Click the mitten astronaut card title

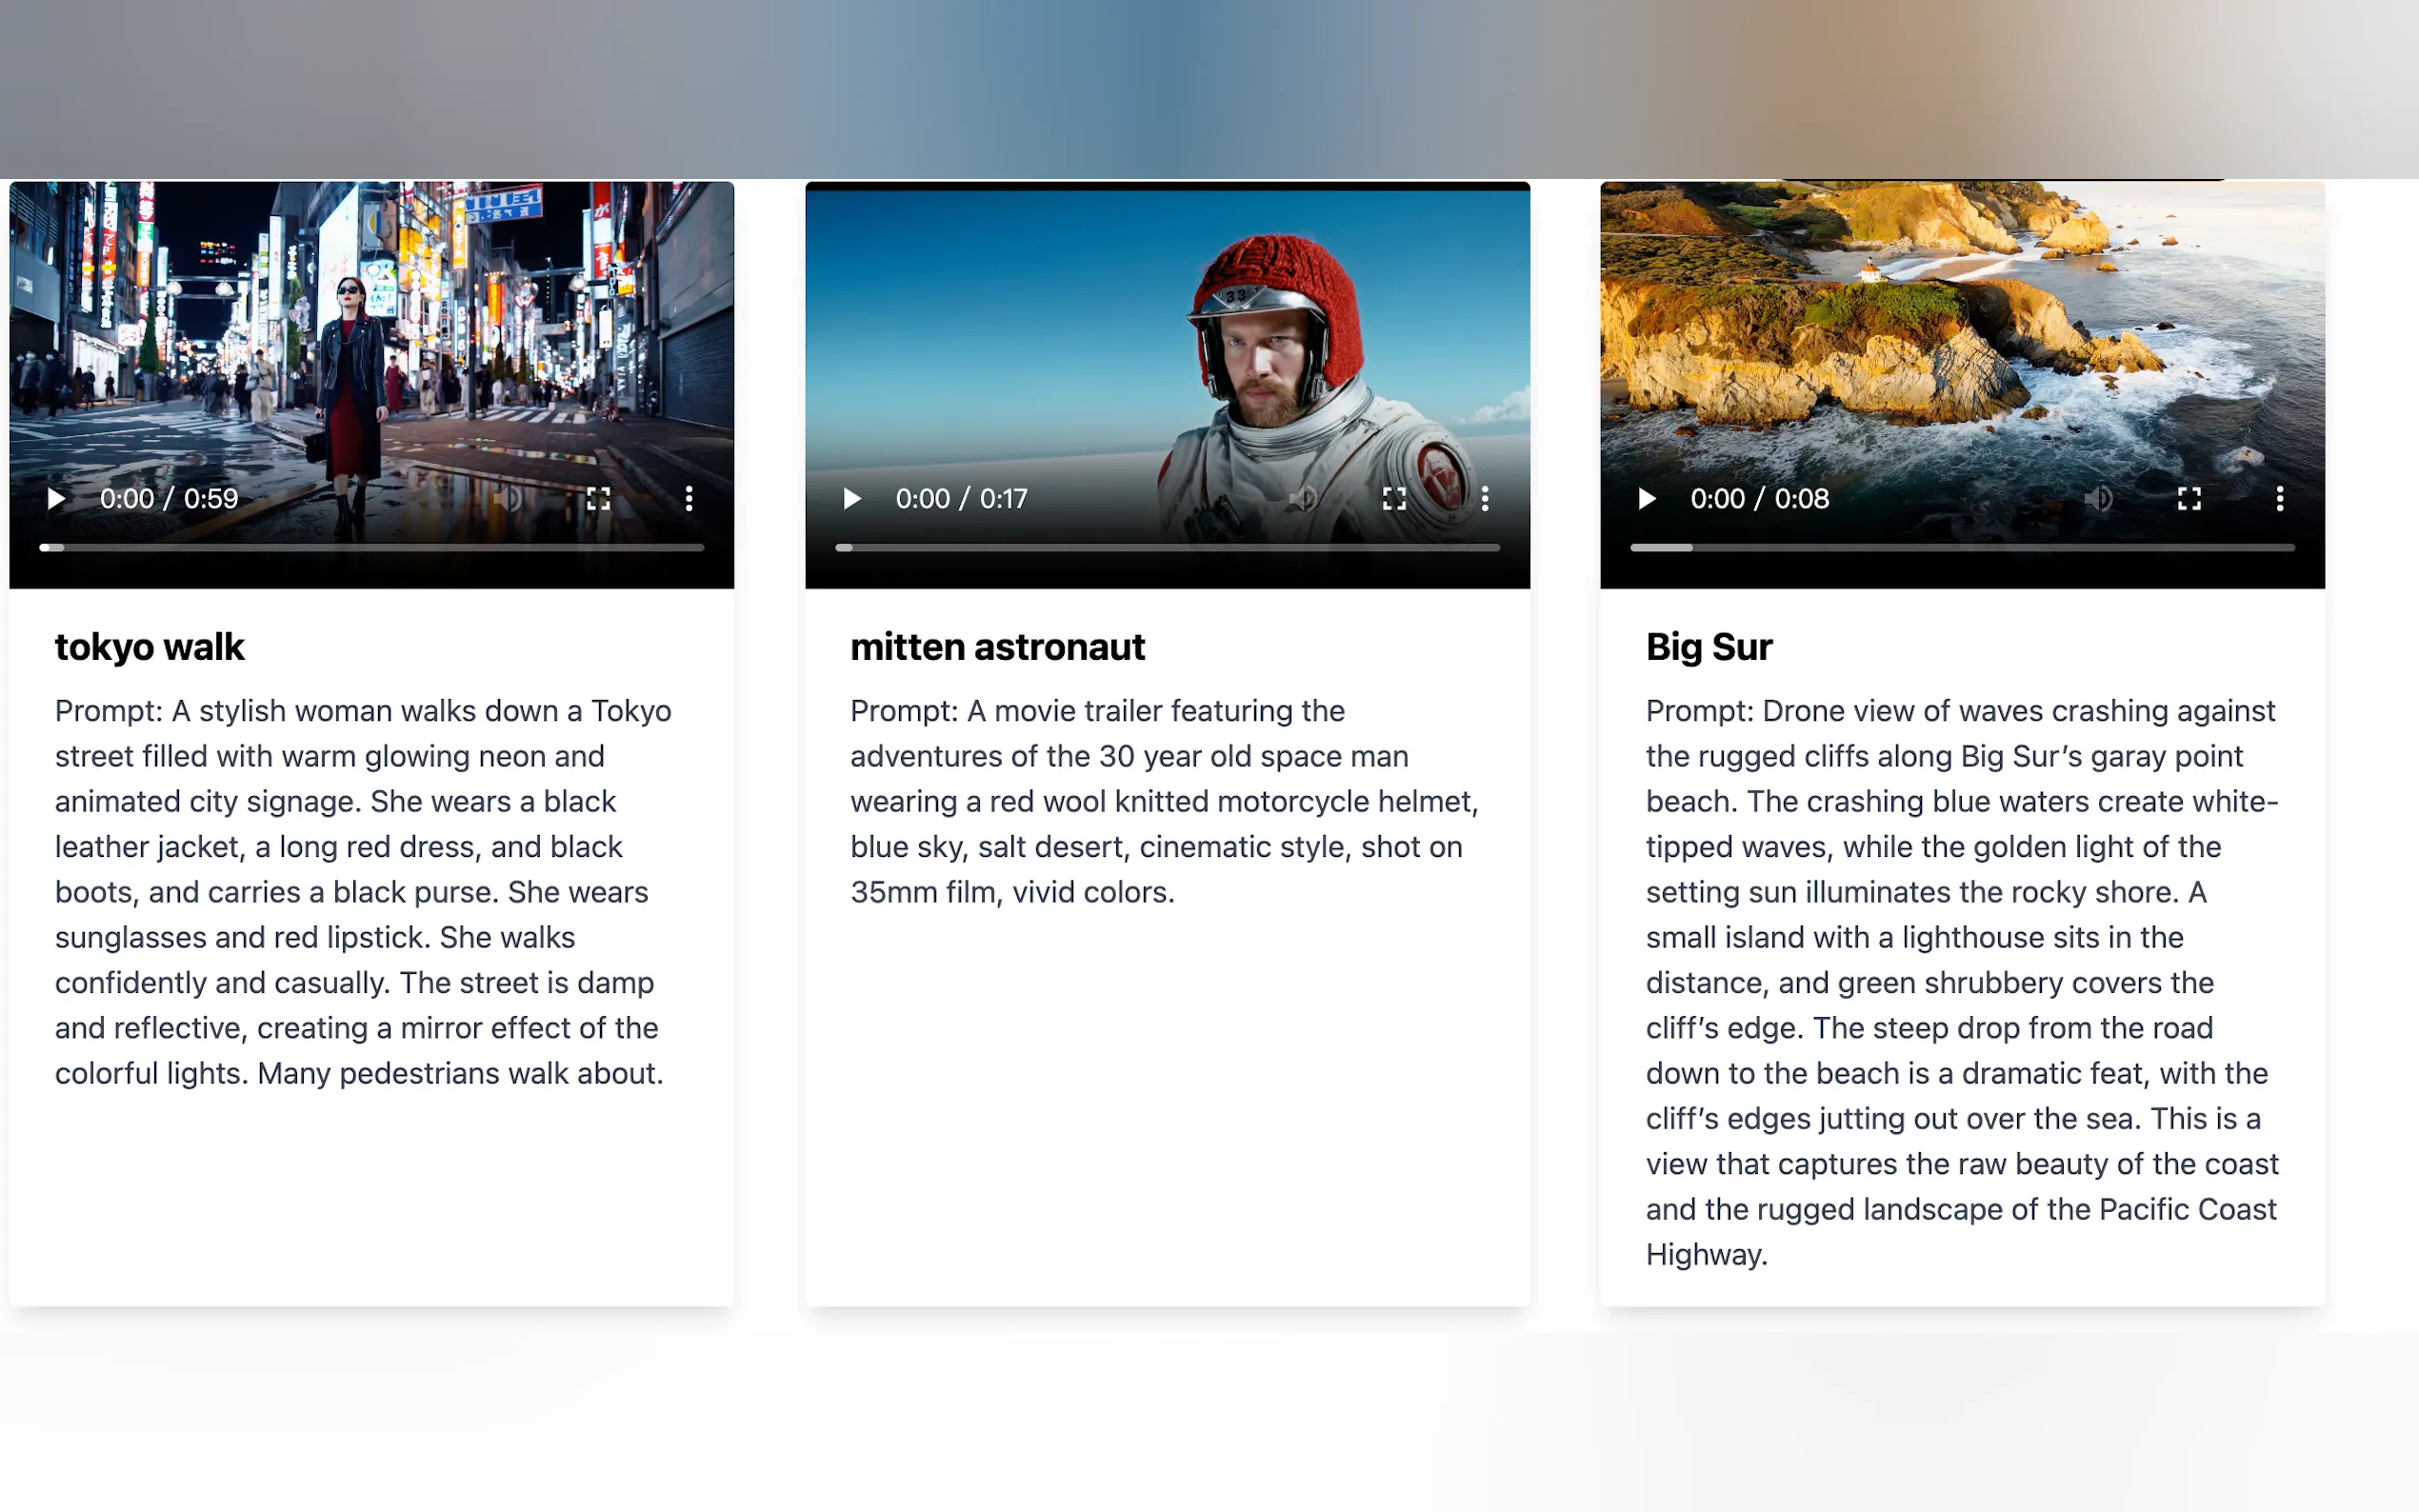click(x=997, y=647)
